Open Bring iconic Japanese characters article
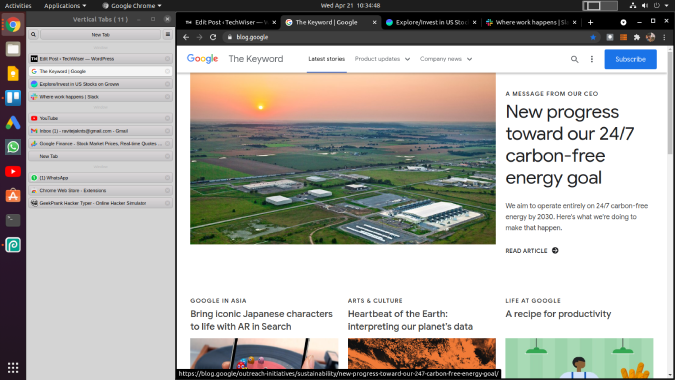 click(x=261, y=320)
